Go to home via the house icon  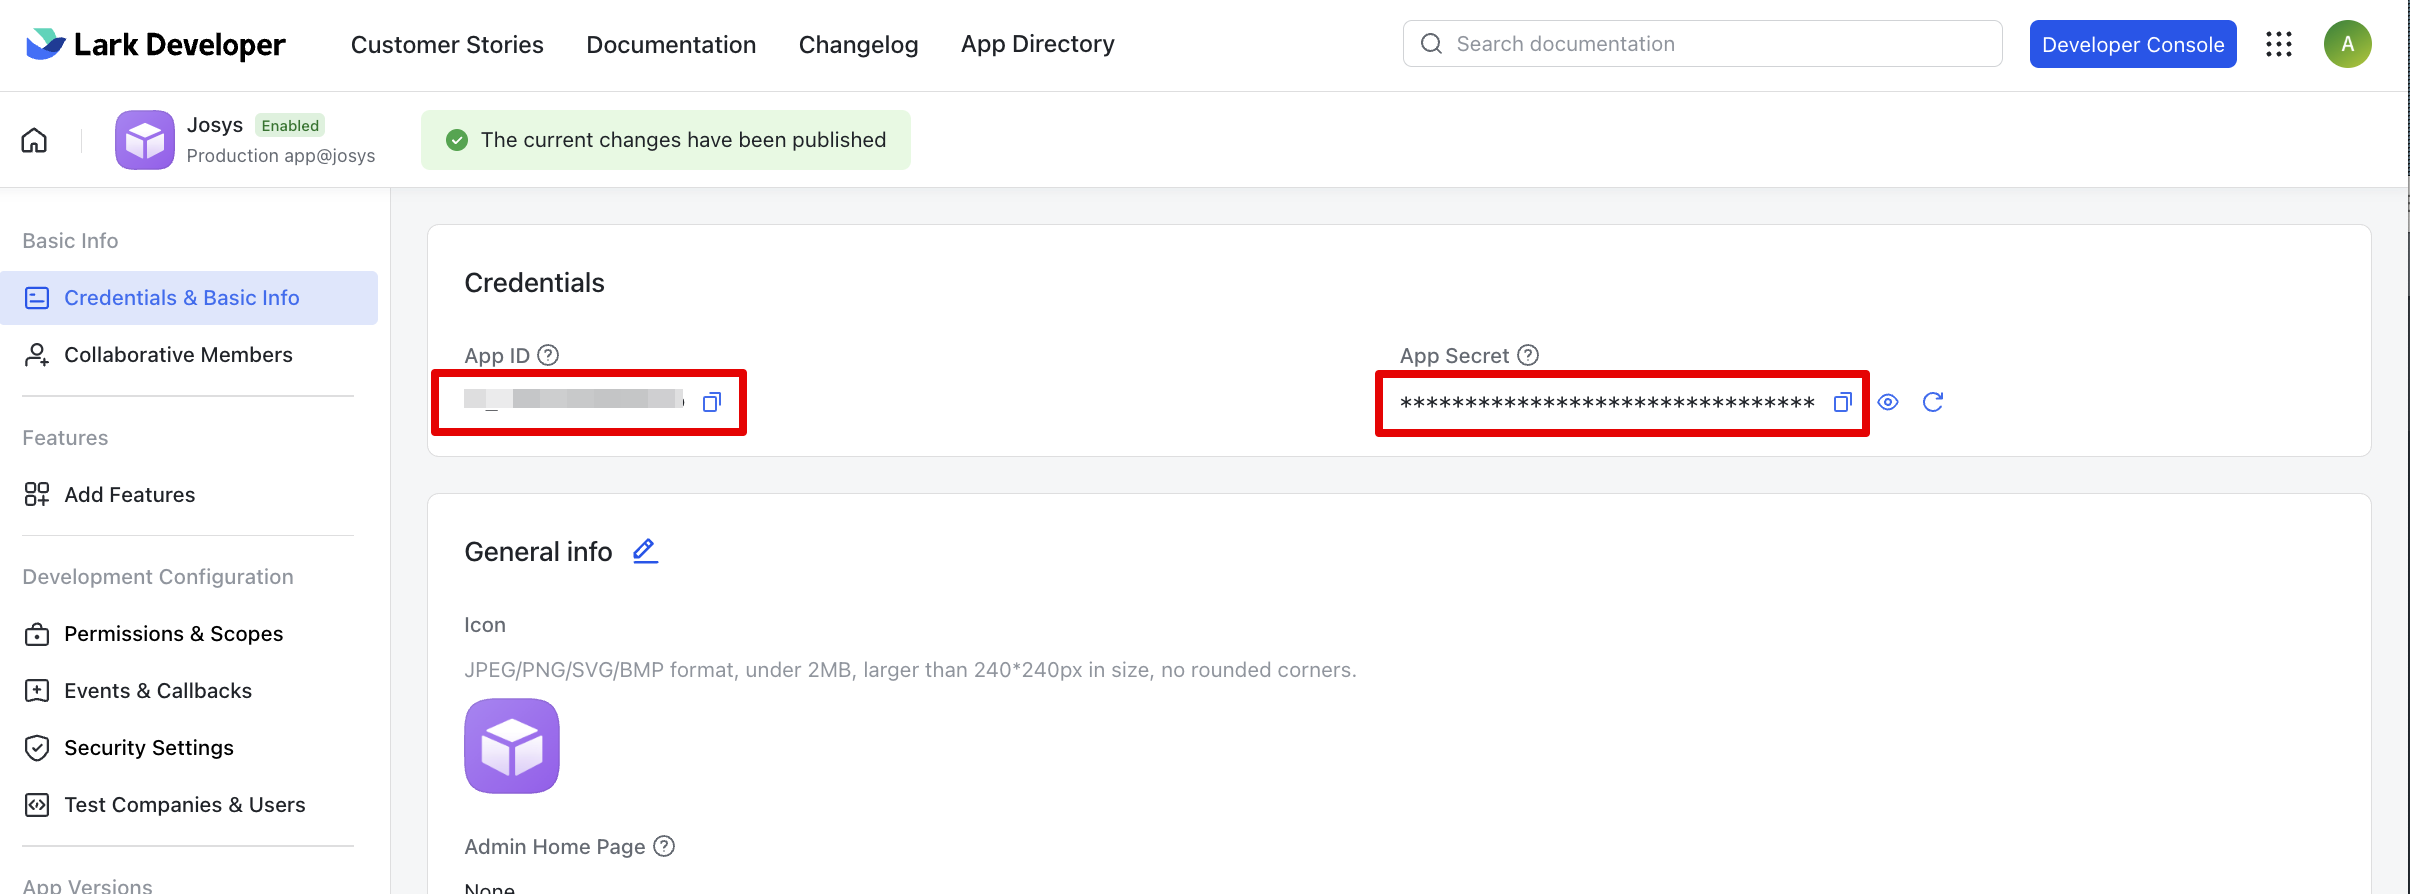click(x=34, y=140)
